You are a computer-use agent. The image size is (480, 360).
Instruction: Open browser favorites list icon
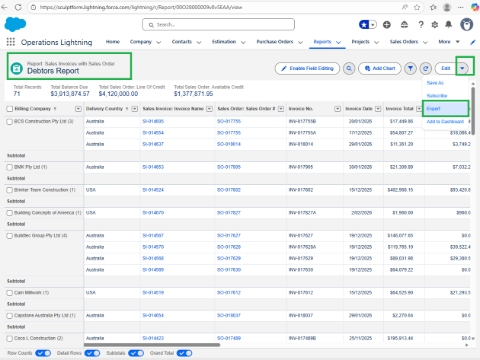pos(433,7)
